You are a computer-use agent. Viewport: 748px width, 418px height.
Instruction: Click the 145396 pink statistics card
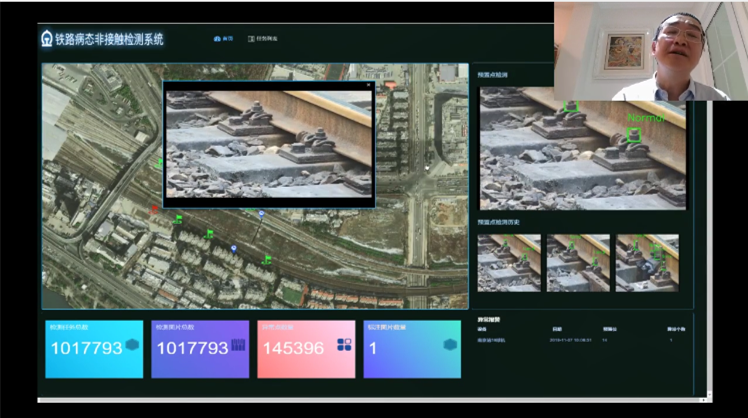[306, 349]
